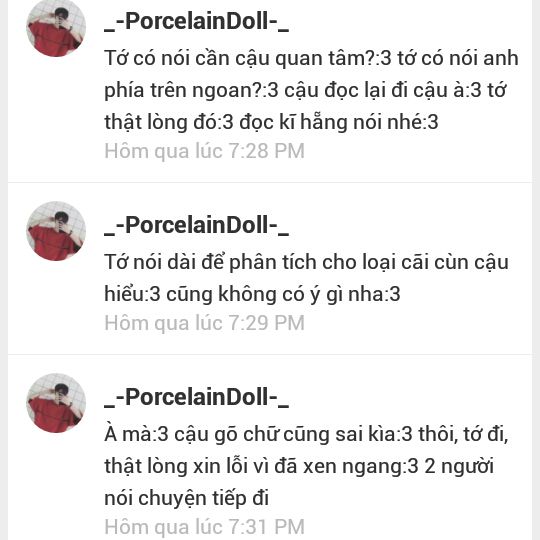
Task: Open _-PorcelainDoll-_ username on the third comment
Action: pyautogui.click(x=196, y=397)
